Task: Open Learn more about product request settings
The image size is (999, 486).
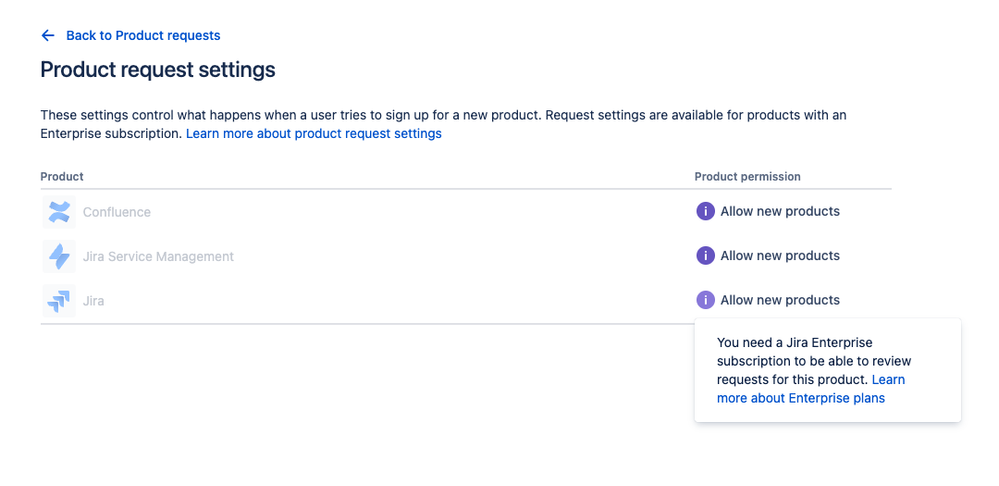Action: [313, 133]
